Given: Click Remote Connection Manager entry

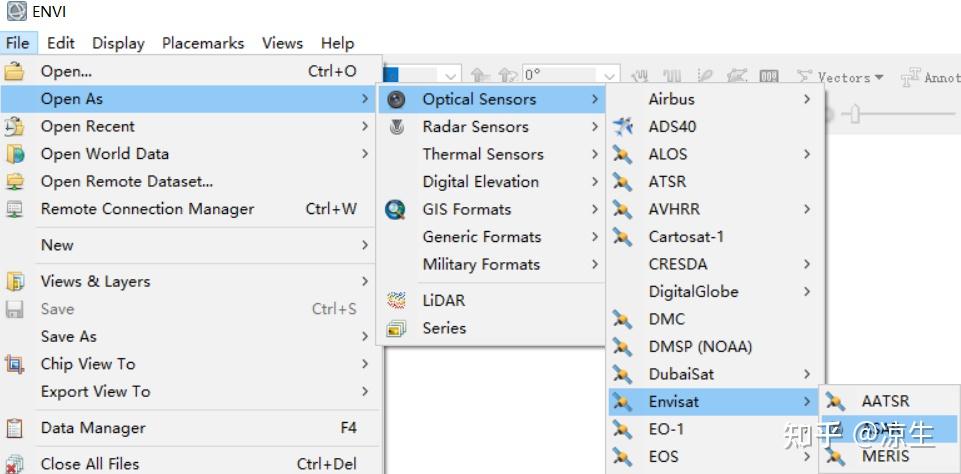Looking at the screenshot, I should tap(147, 209).
